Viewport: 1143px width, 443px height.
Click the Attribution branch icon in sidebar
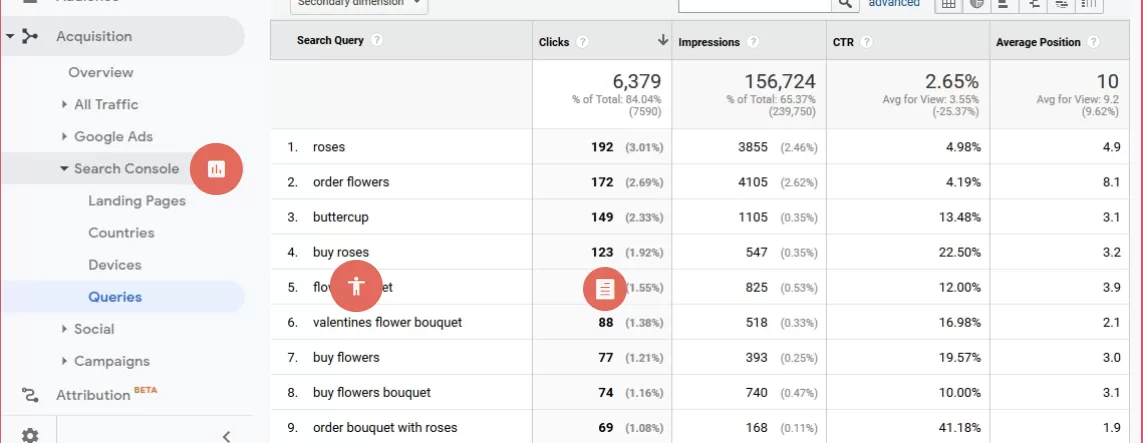click(30, 395)
